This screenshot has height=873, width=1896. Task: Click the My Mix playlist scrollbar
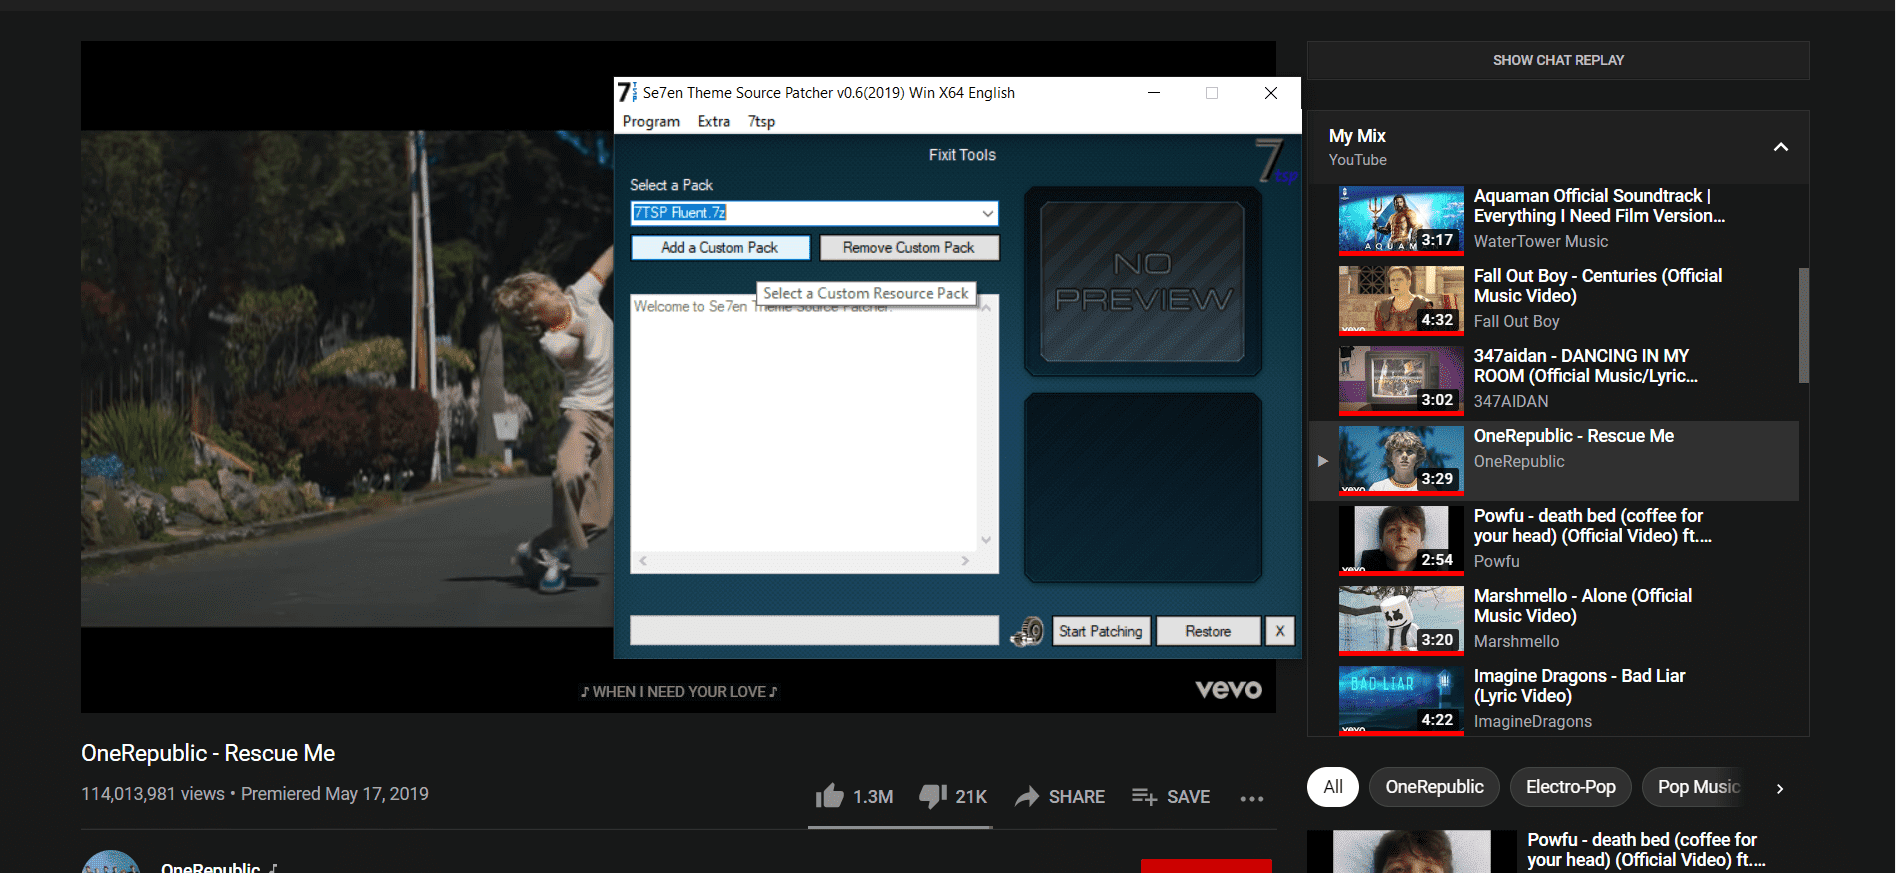click(1803, 325)
